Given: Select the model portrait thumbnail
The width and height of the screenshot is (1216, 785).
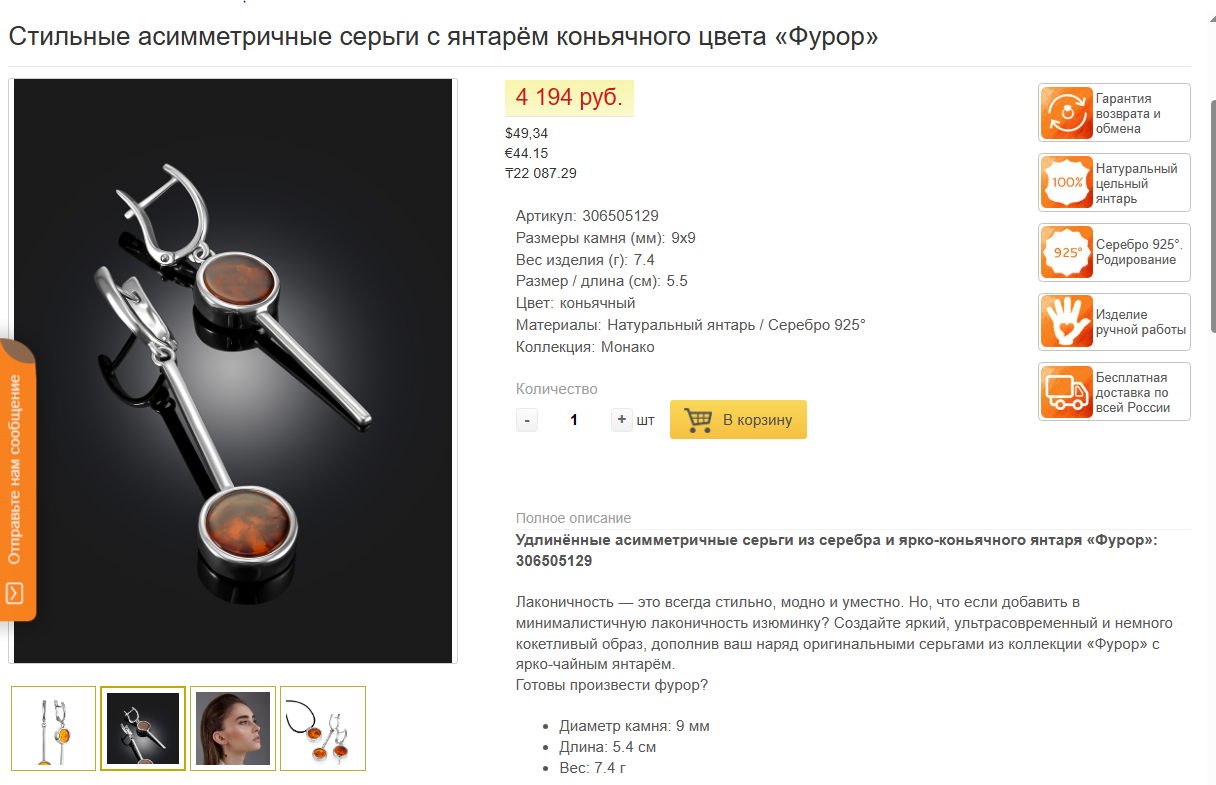Looking at the screenshot, I should pos(233,728).
